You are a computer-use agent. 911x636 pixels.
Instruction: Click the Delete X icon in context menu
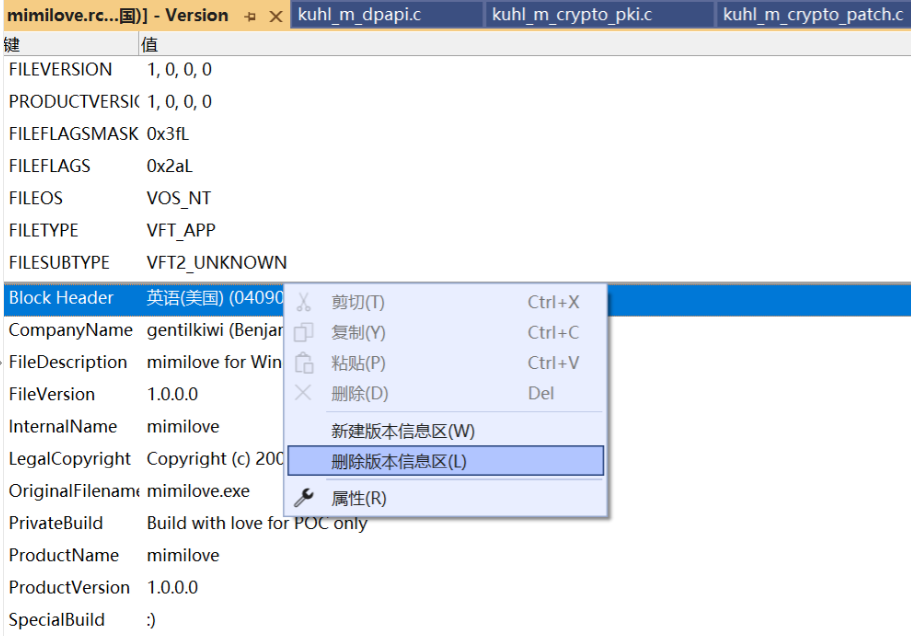[303, 393]
